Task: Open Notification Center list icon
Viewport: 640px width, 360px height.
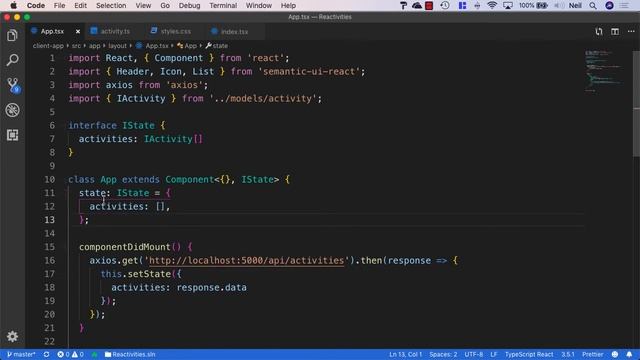Action: click(624, 5)
